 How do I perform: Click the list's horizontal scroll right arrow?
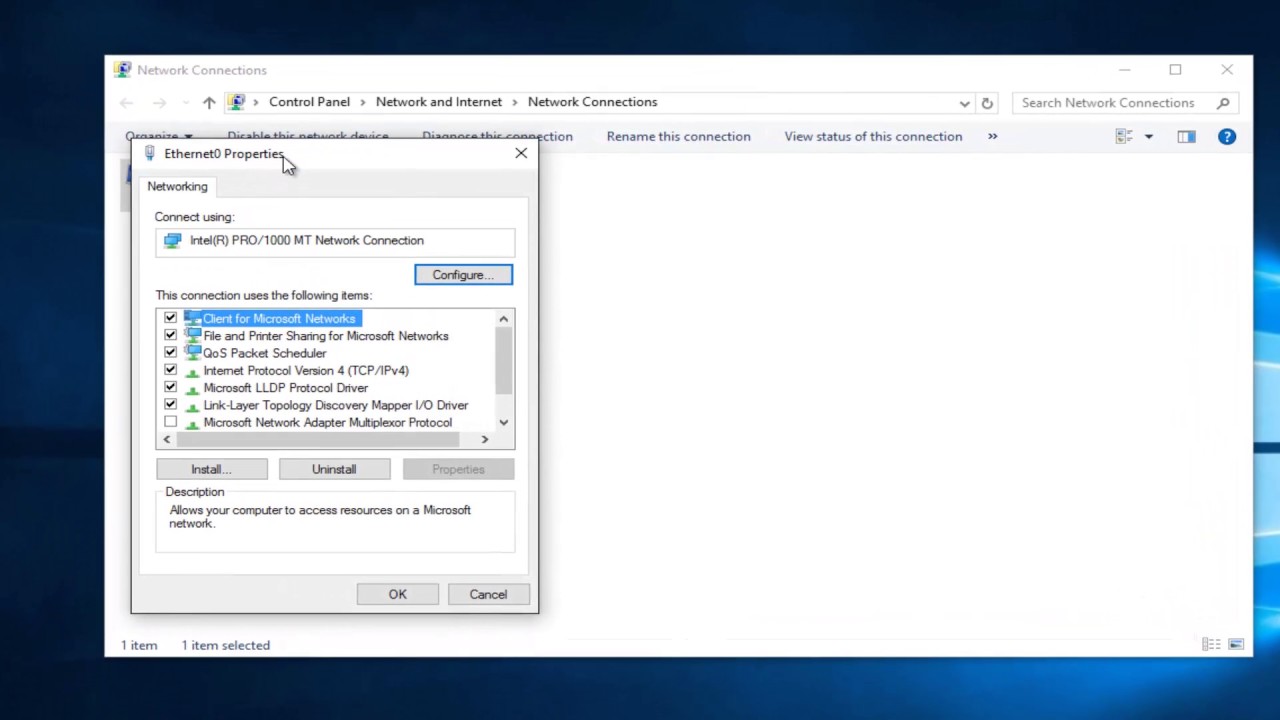(x=485, y=440)
